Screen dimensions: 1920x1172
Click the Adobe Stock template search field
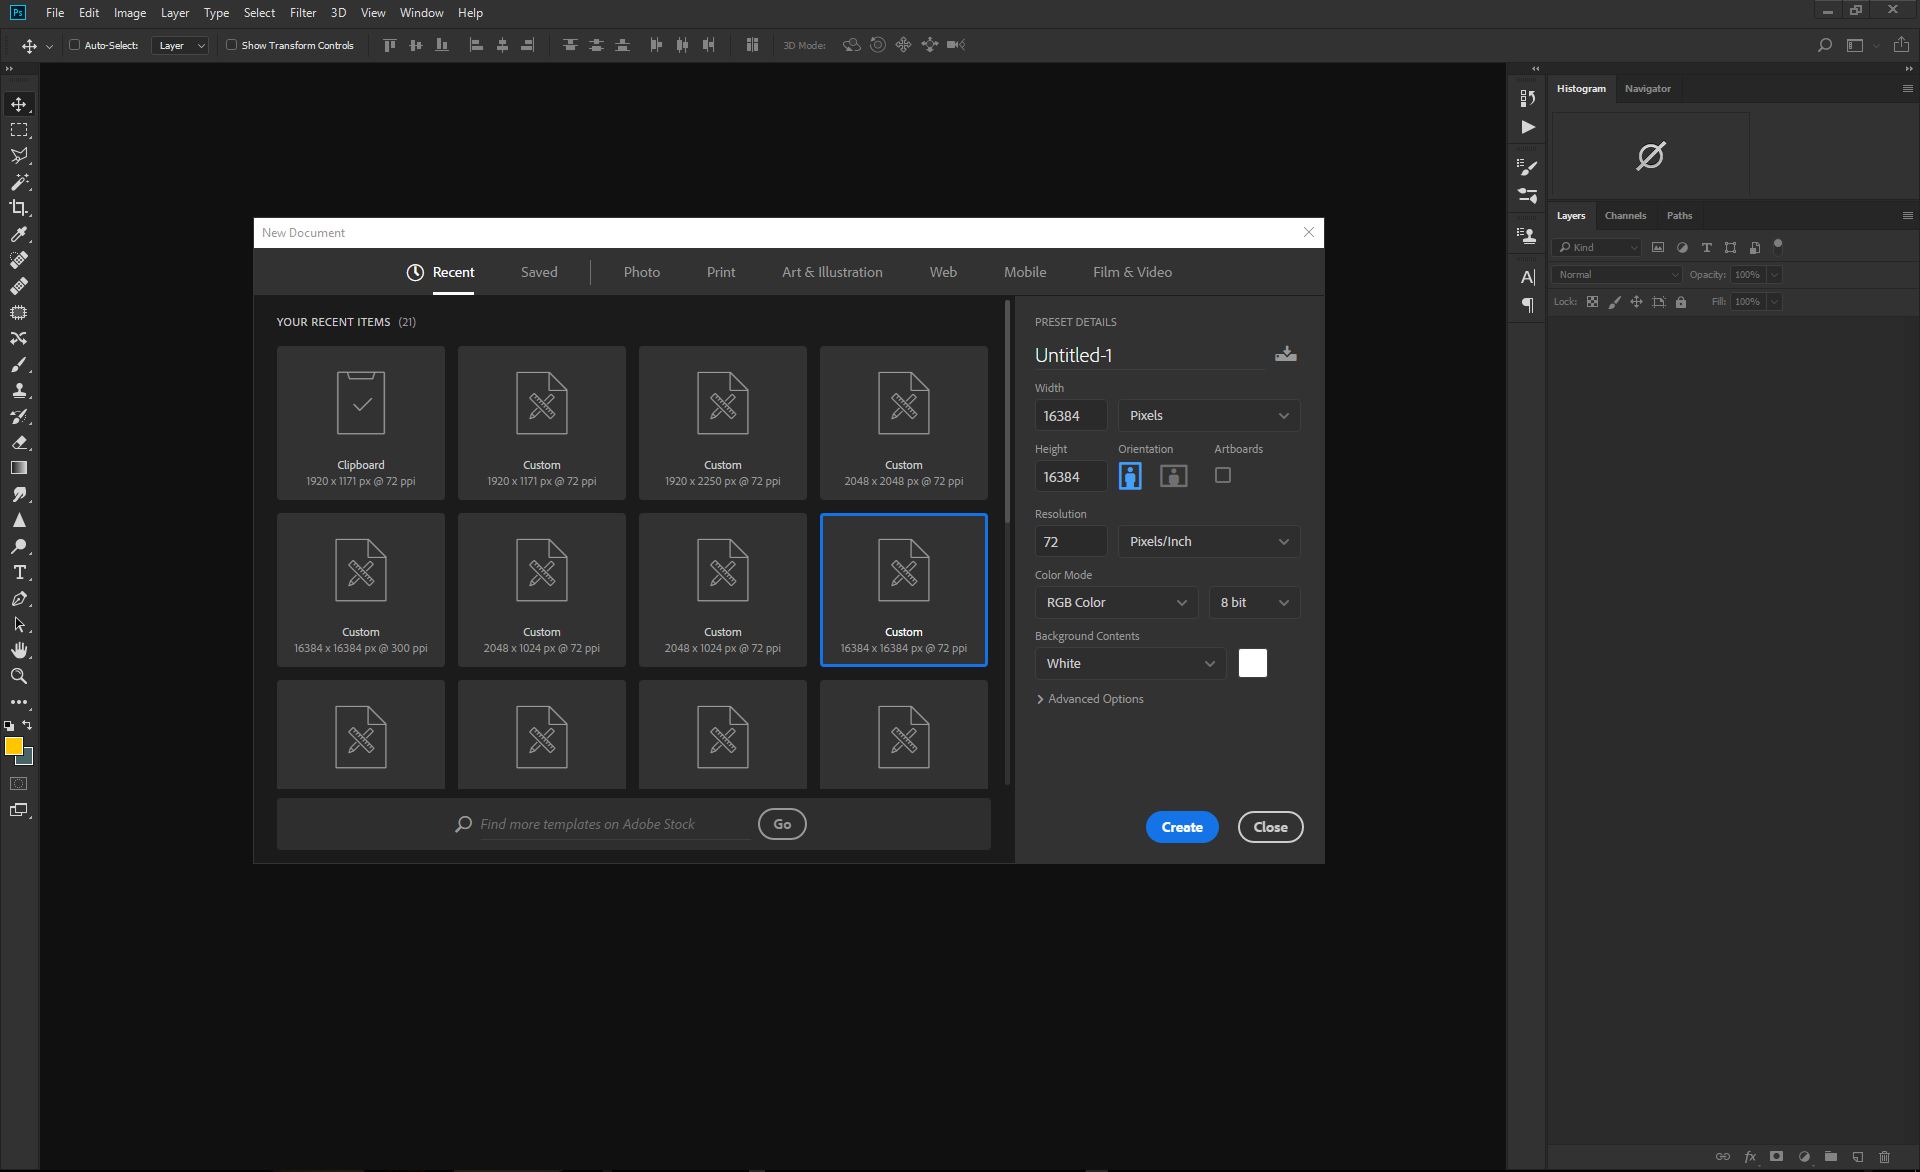[x=614, y=824]
